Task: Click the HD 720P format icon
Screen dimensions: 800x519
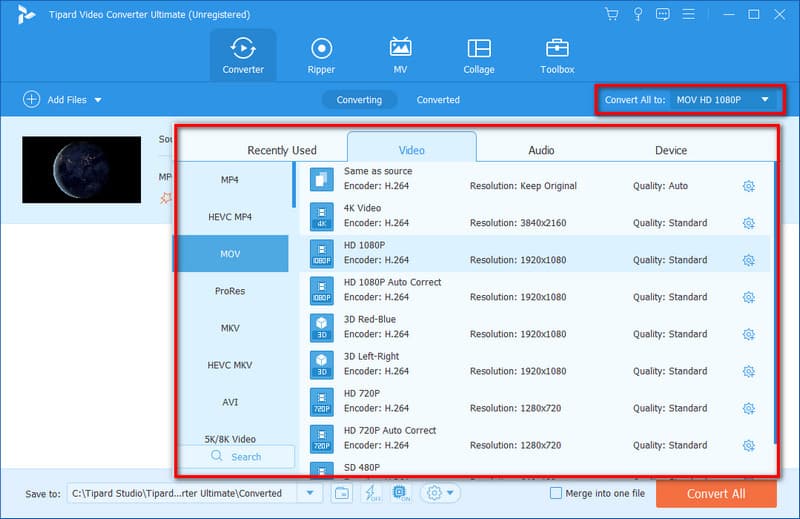Action: 321,402
